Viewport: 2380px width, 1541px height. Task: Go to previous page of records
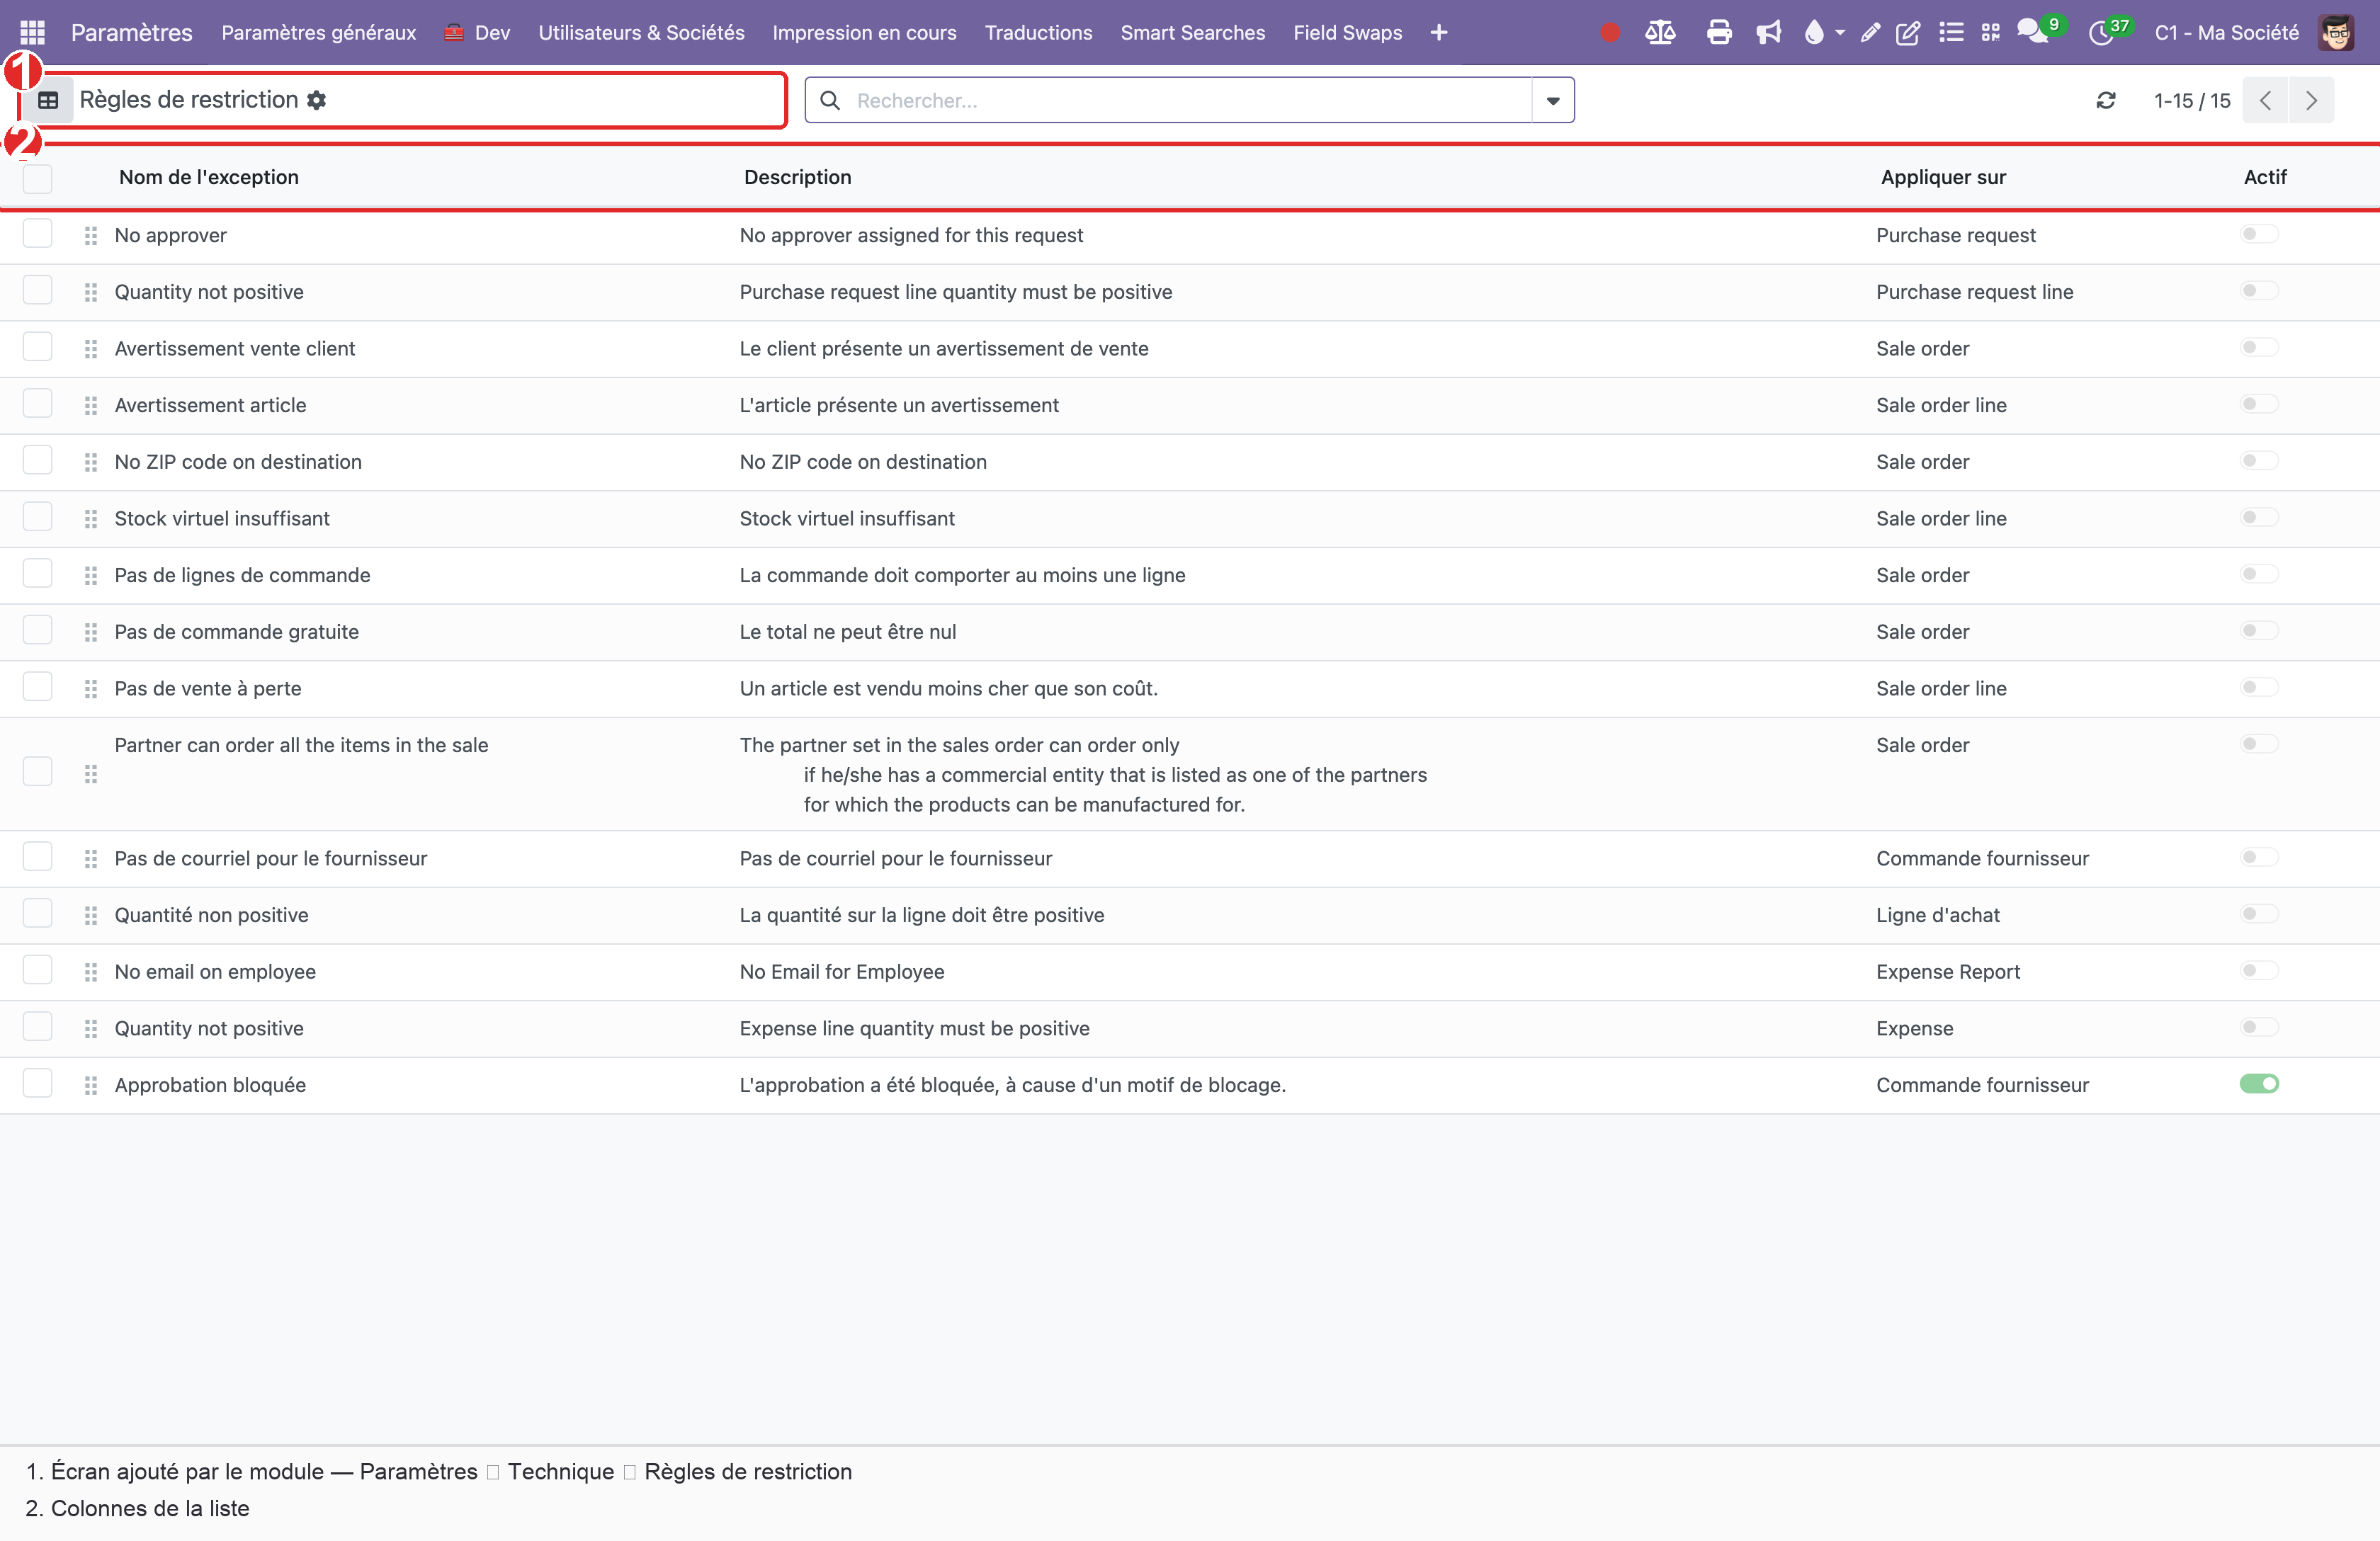tap(2265, 100)
